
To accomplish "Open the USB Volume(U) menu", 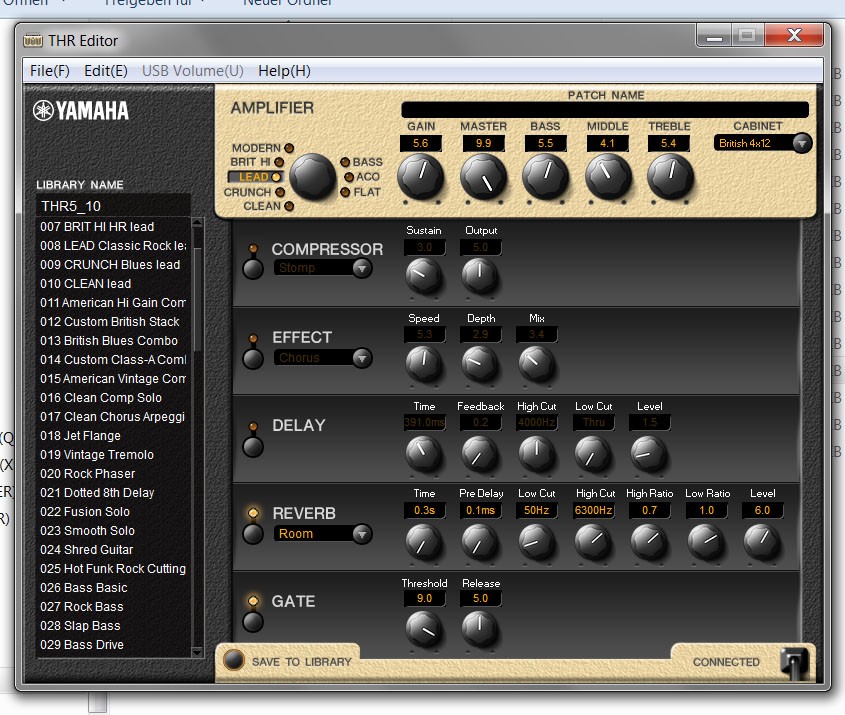I will click(192, 71).
